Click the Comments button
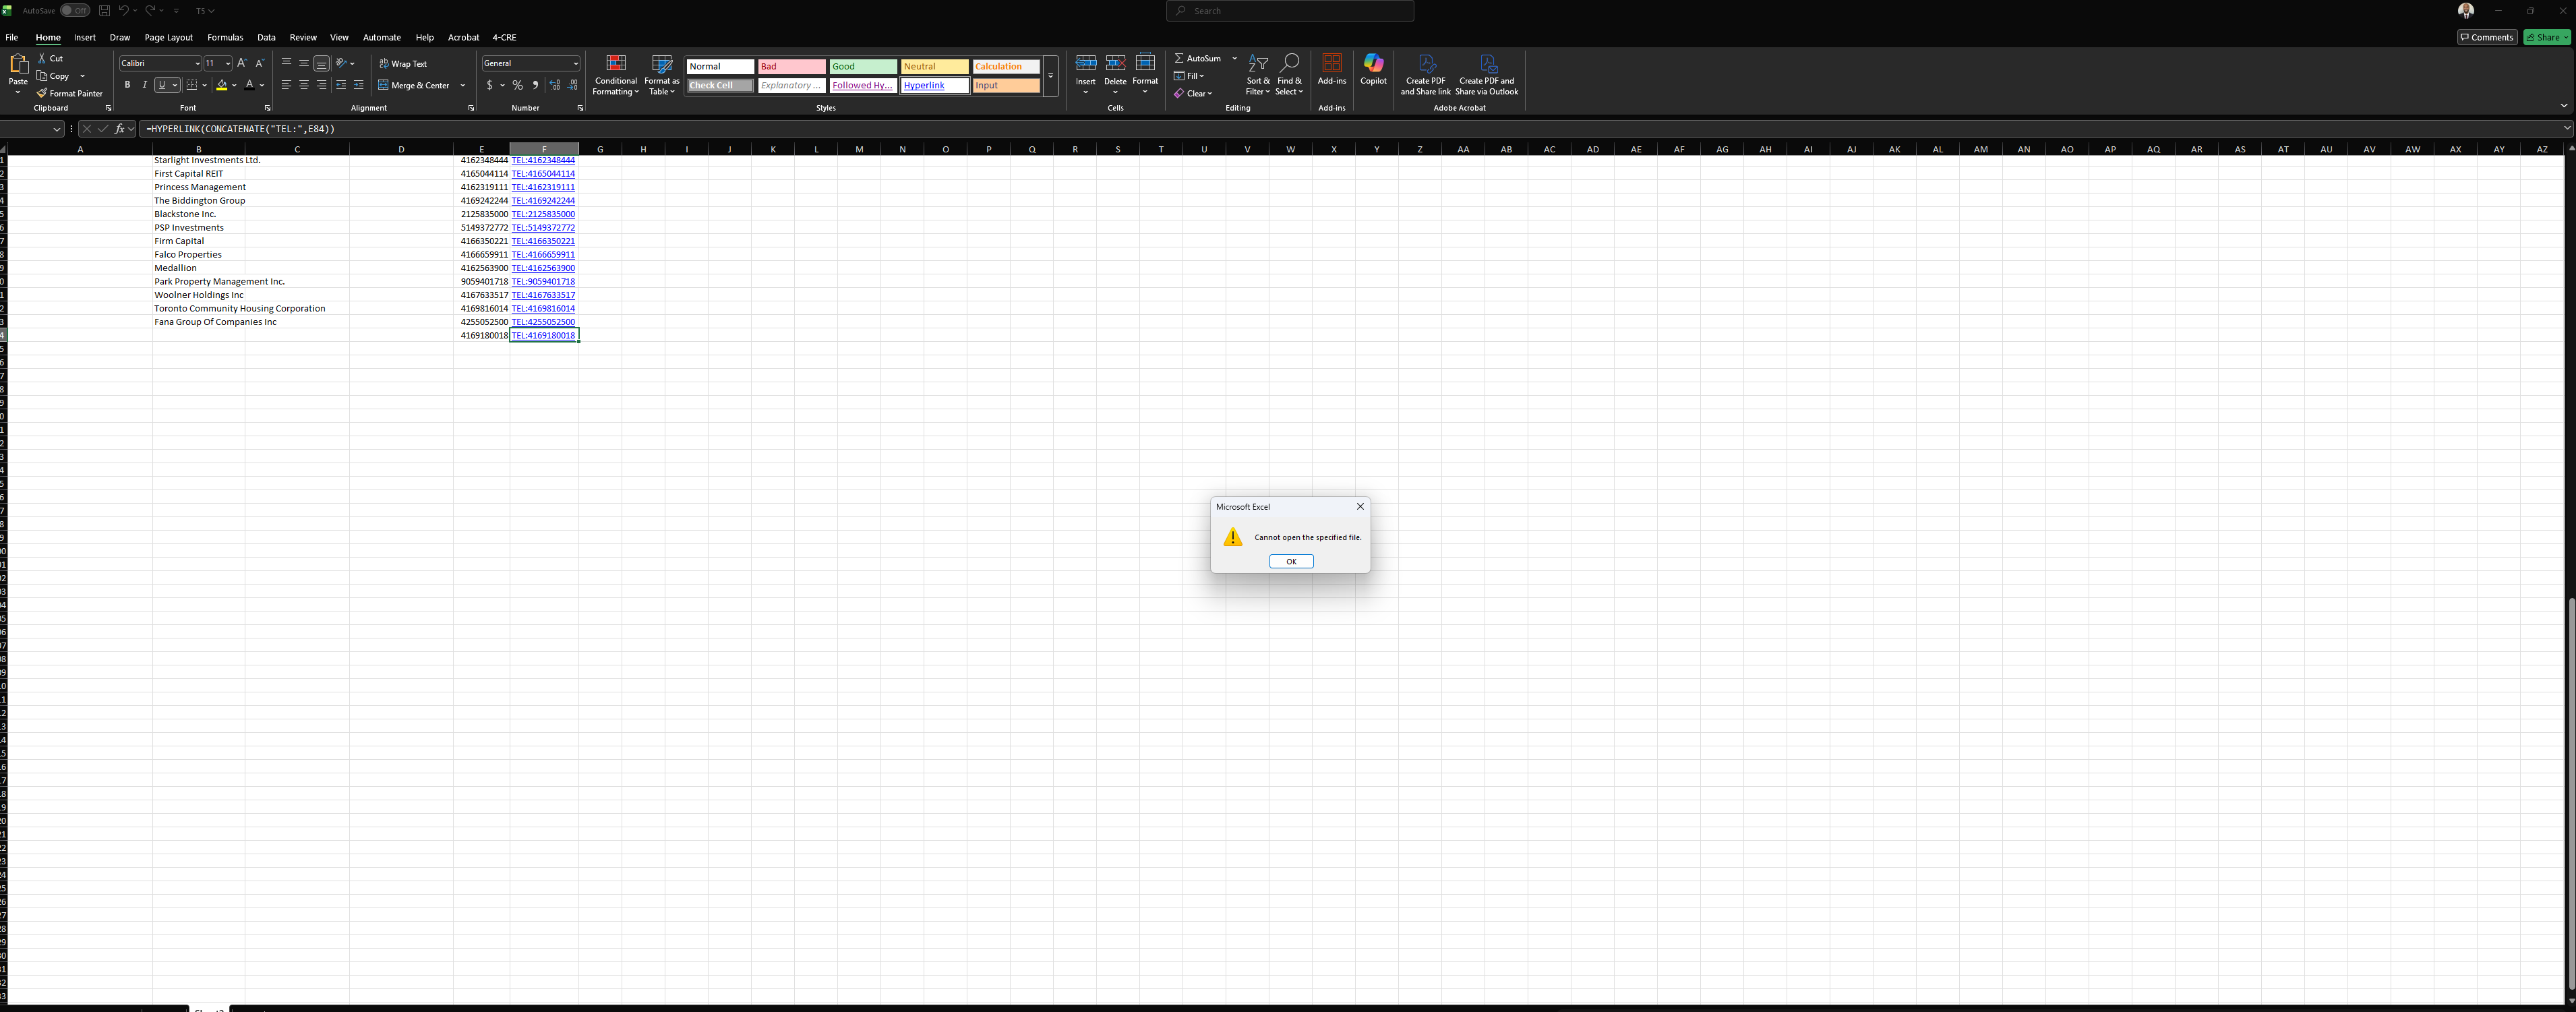The width and height of the screenshot is (2576, 1012). tap(2487, 37)
